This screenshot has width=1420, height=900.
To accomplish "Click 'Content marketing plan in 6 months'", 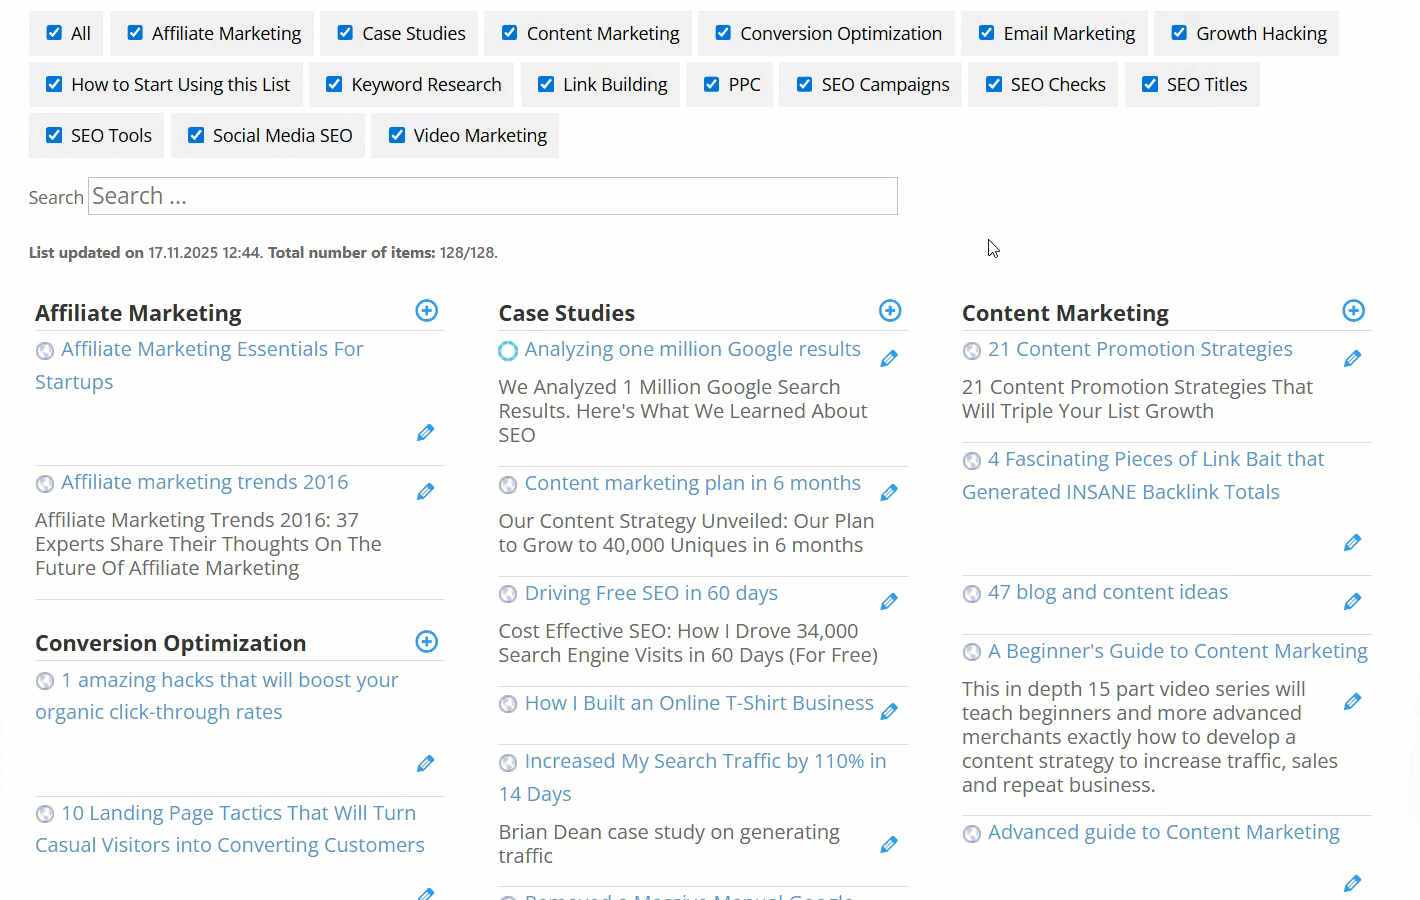I will coord(692,483).
